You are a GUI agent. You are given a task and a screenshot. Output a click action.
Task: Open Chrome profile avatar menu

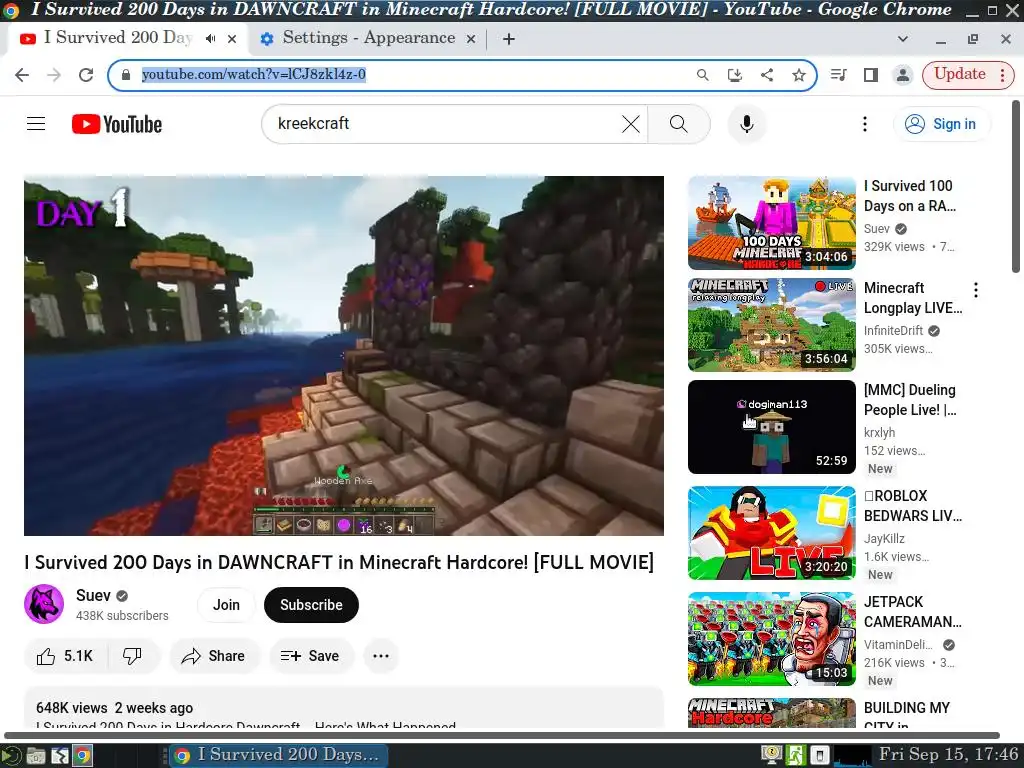903,75
